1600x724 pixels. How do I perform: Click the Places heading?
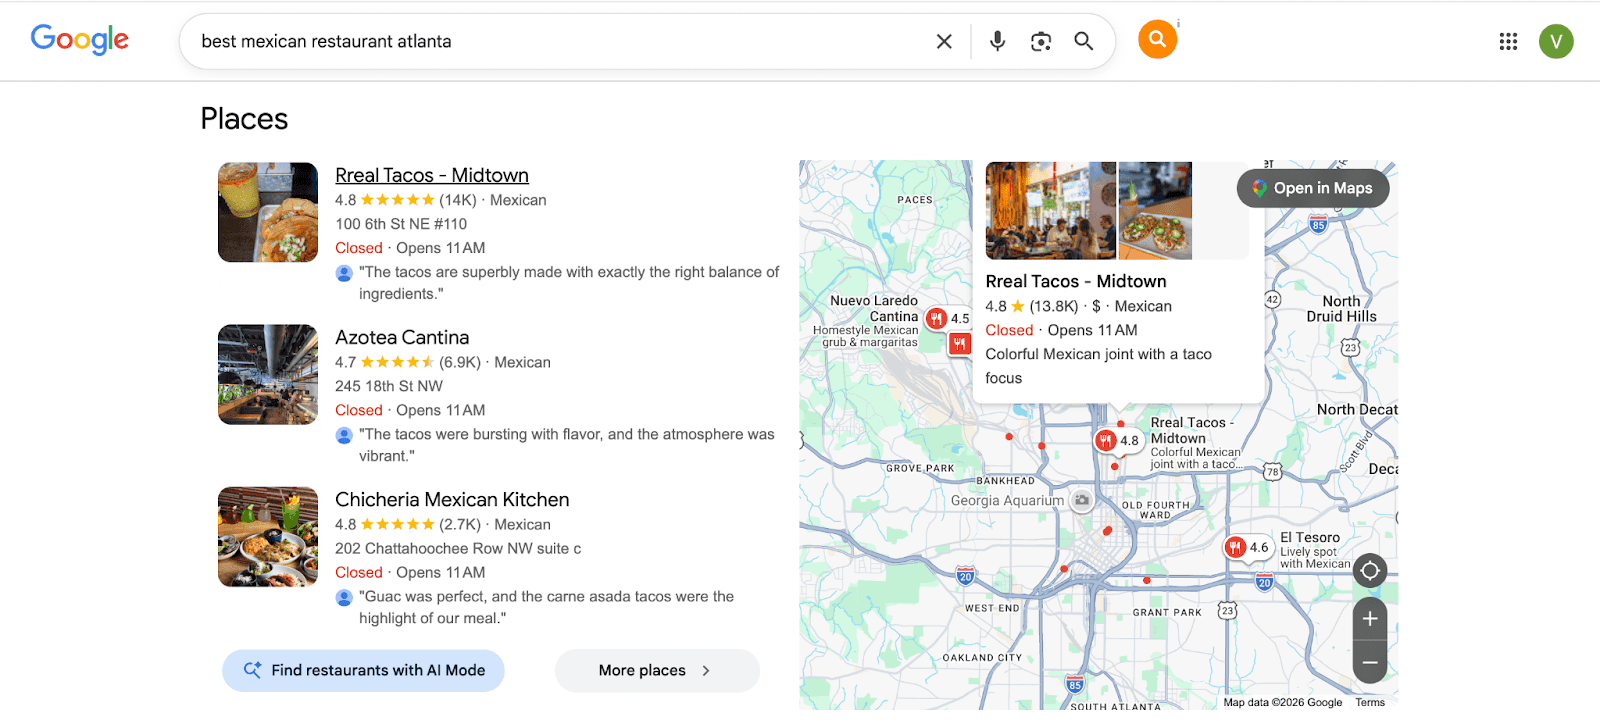coord(244,119)
